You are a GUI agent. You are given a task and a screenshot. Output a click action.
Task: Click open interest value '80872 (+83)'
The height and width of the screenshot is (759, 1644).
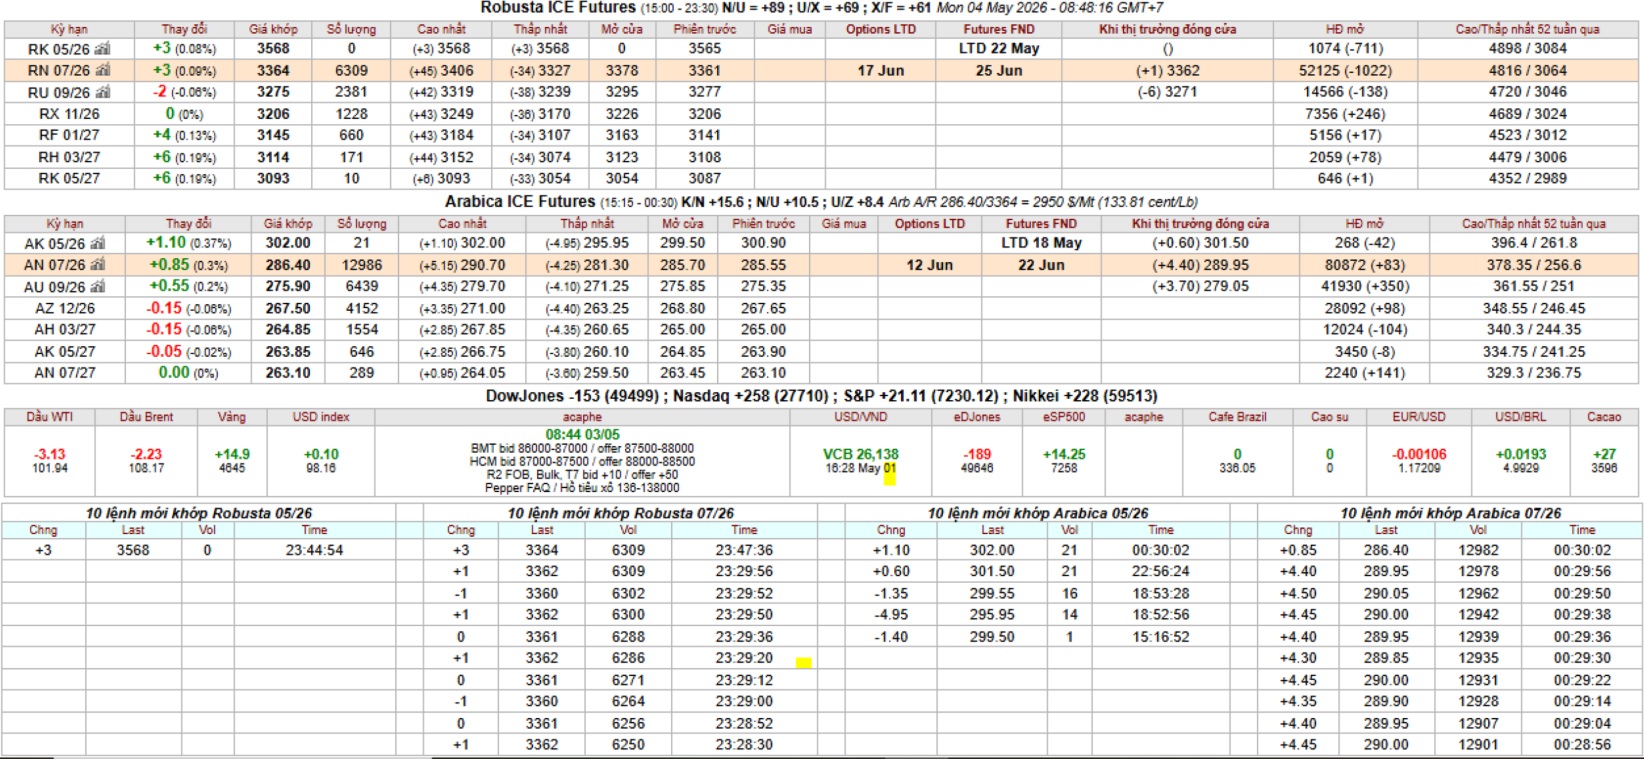tap(1365, 265)
